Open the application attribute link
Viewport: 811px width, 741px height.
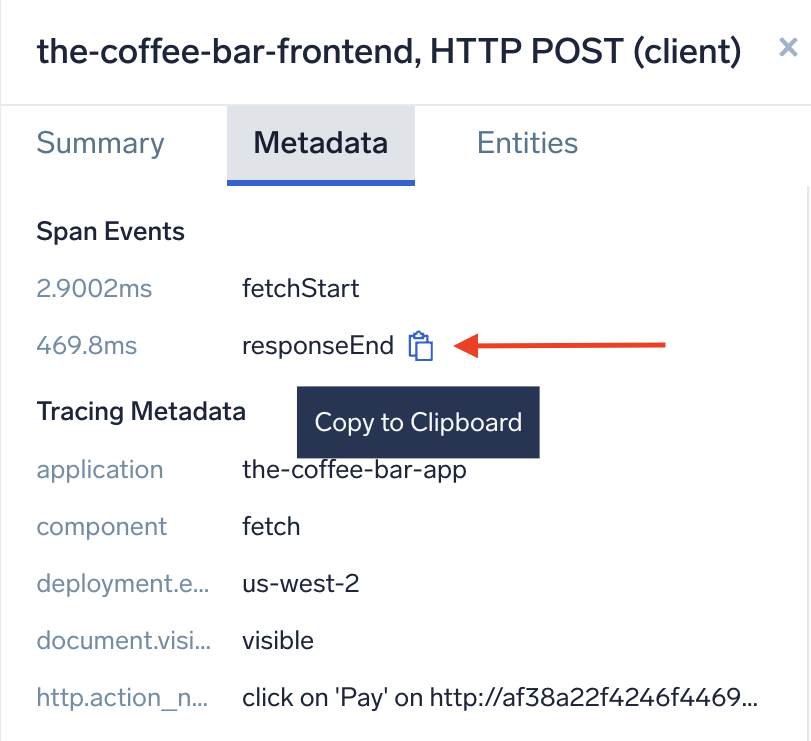(100, 469)
